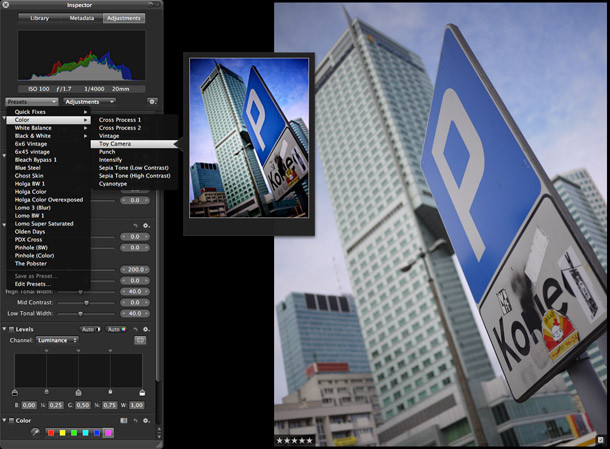Screen dimensions: 610x449
Task: Apply the Lomo Super Saturated preset
Action: tap(49, 224)
